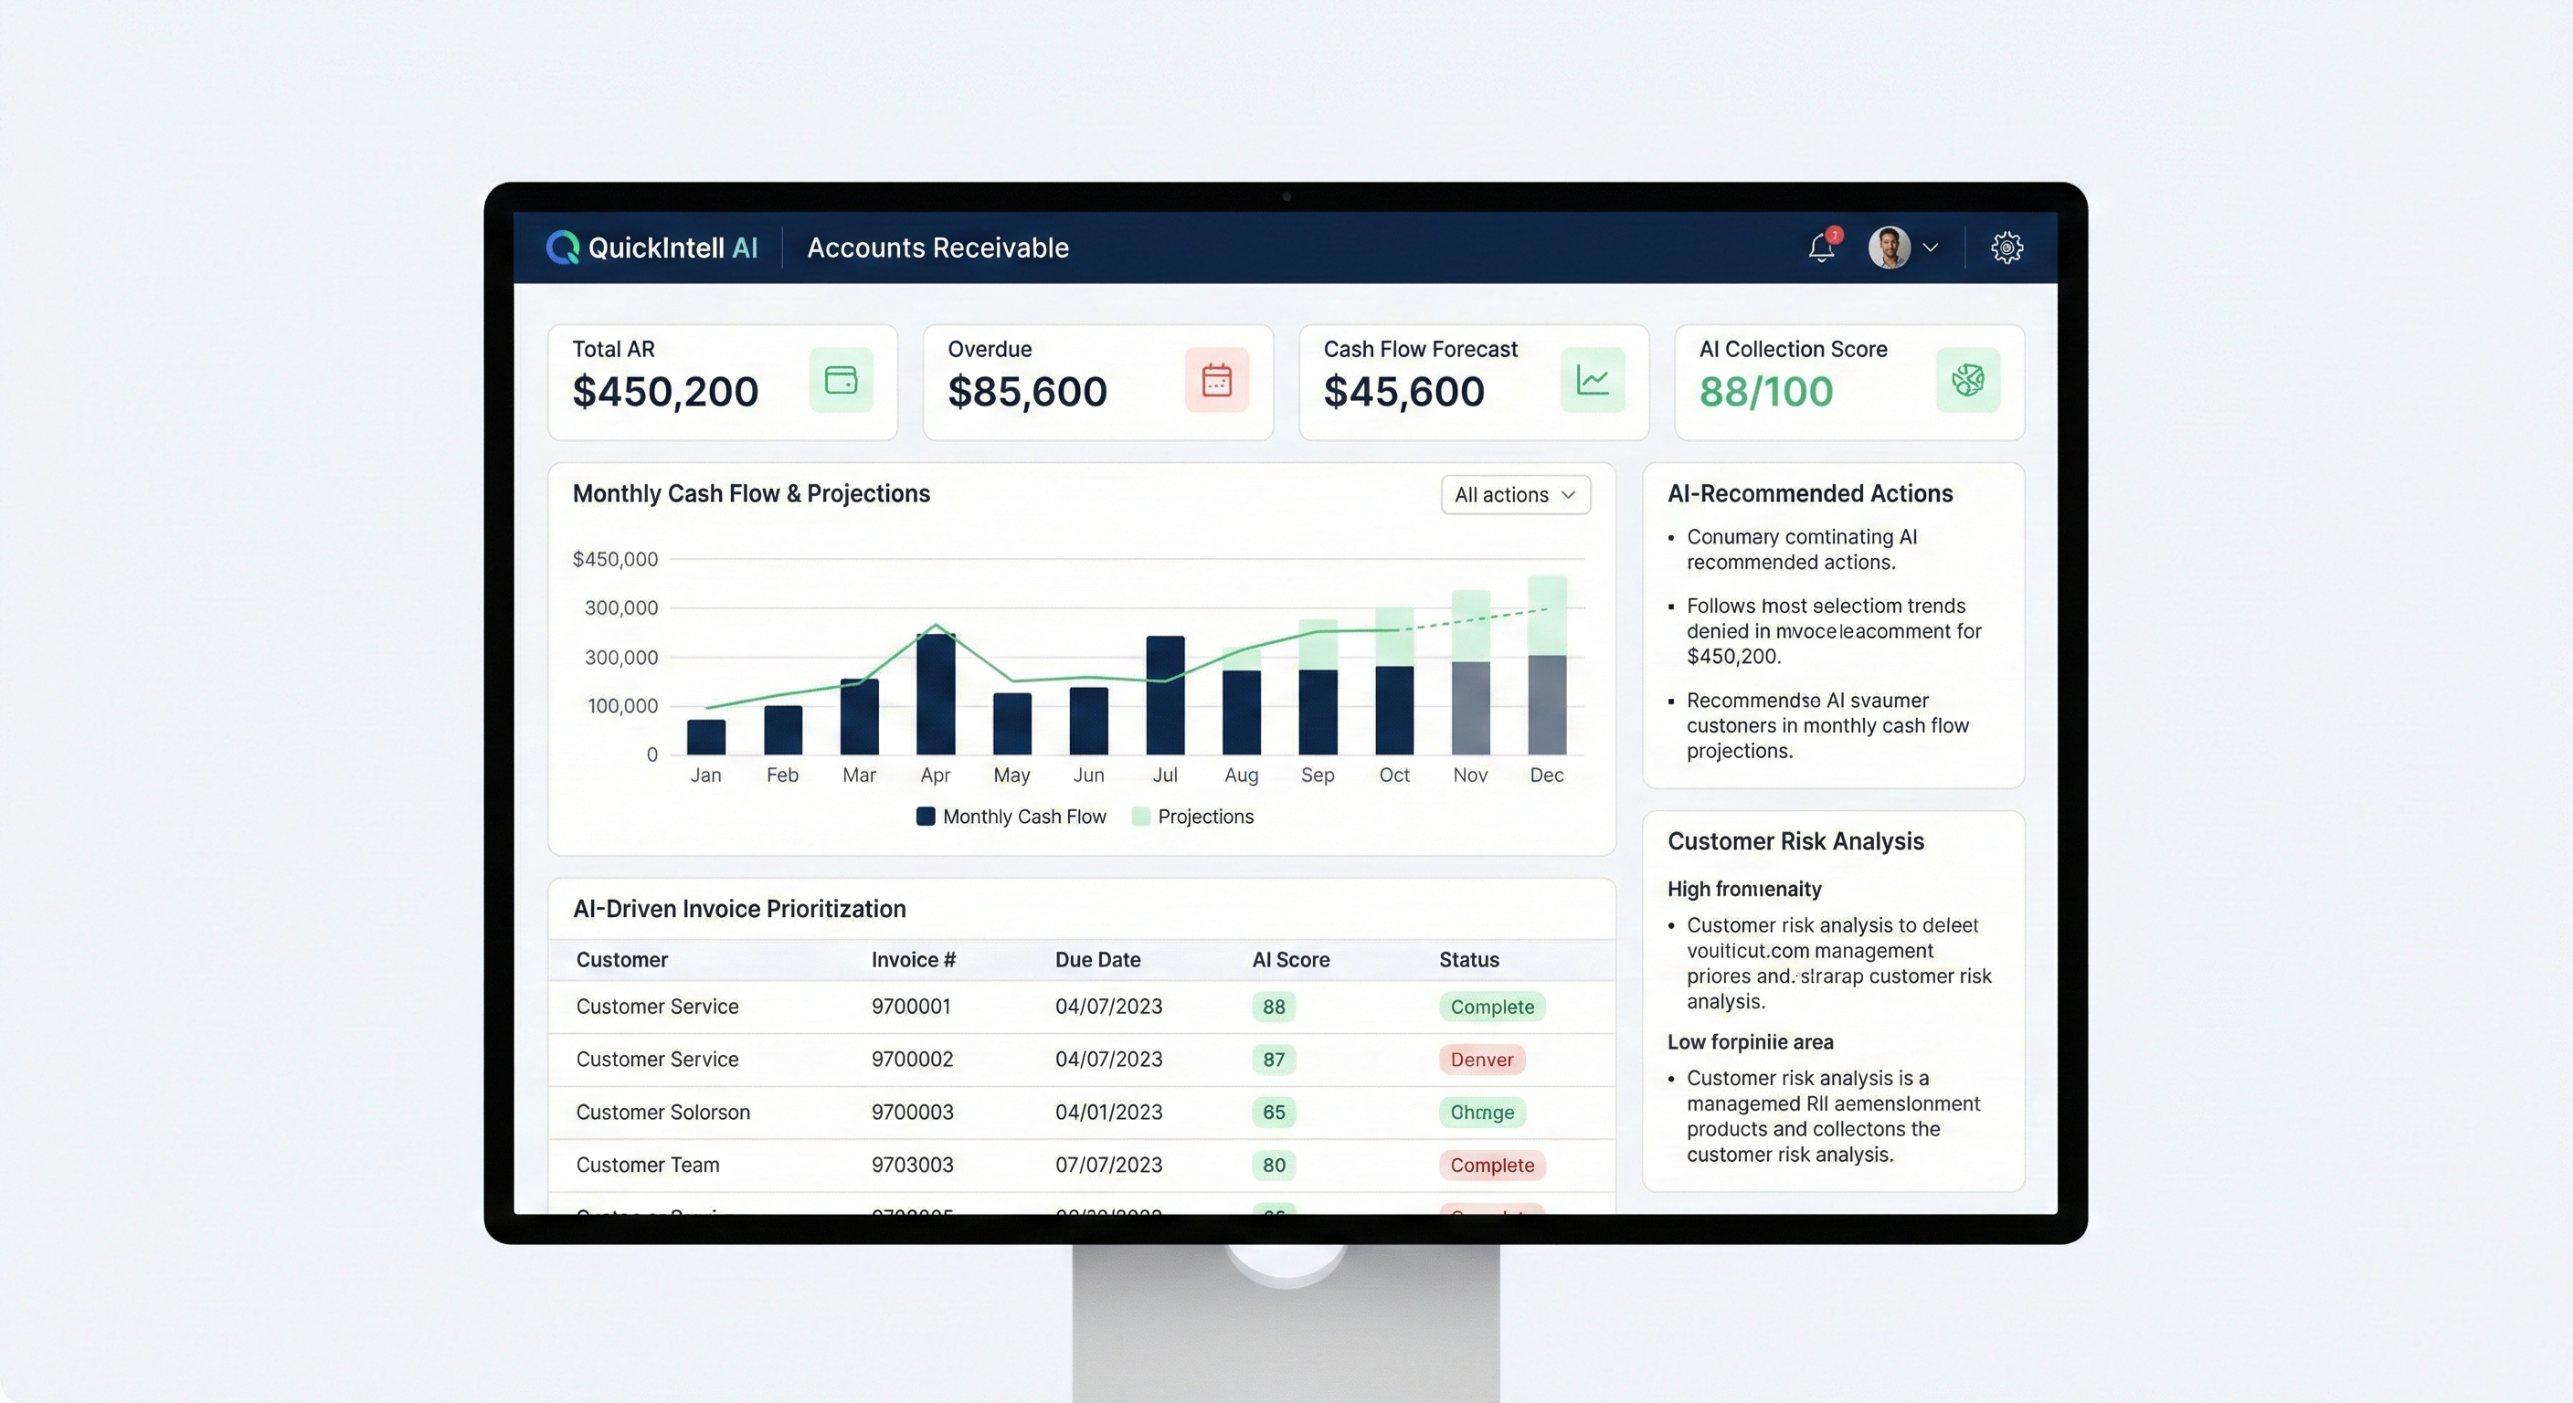Toggle the Projections legend item
Viewport: 2573px width, 1403px height.
coord(1192,816)
